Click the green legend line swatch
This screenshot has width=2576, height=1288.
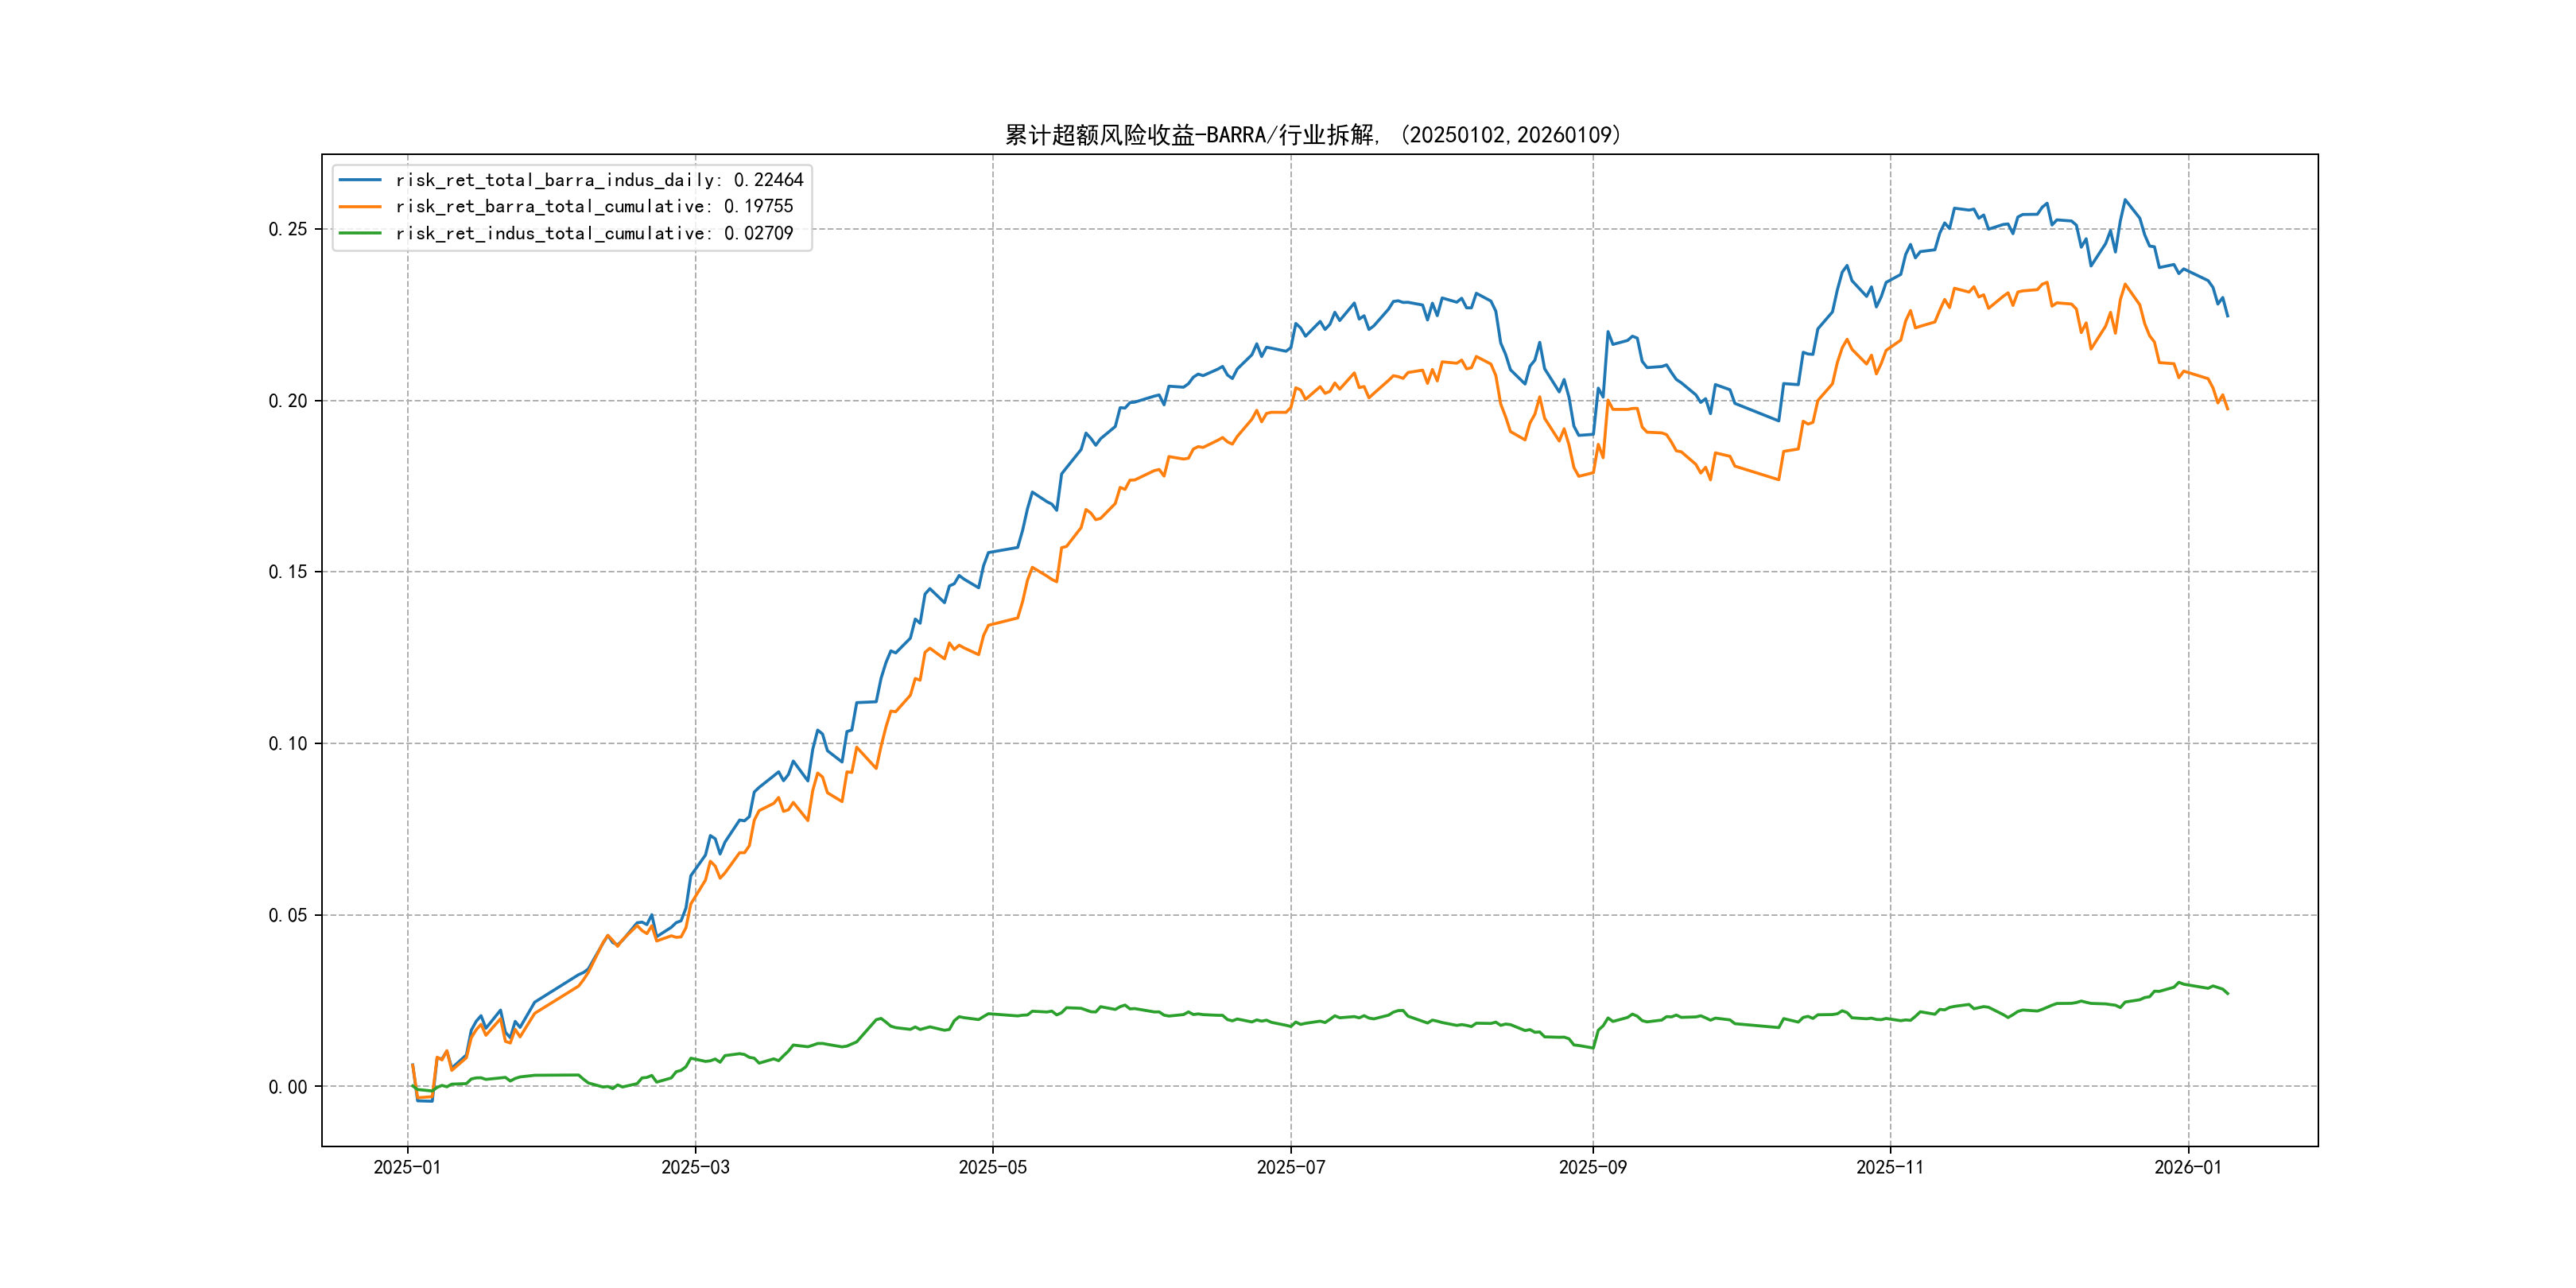pos(360,233)
